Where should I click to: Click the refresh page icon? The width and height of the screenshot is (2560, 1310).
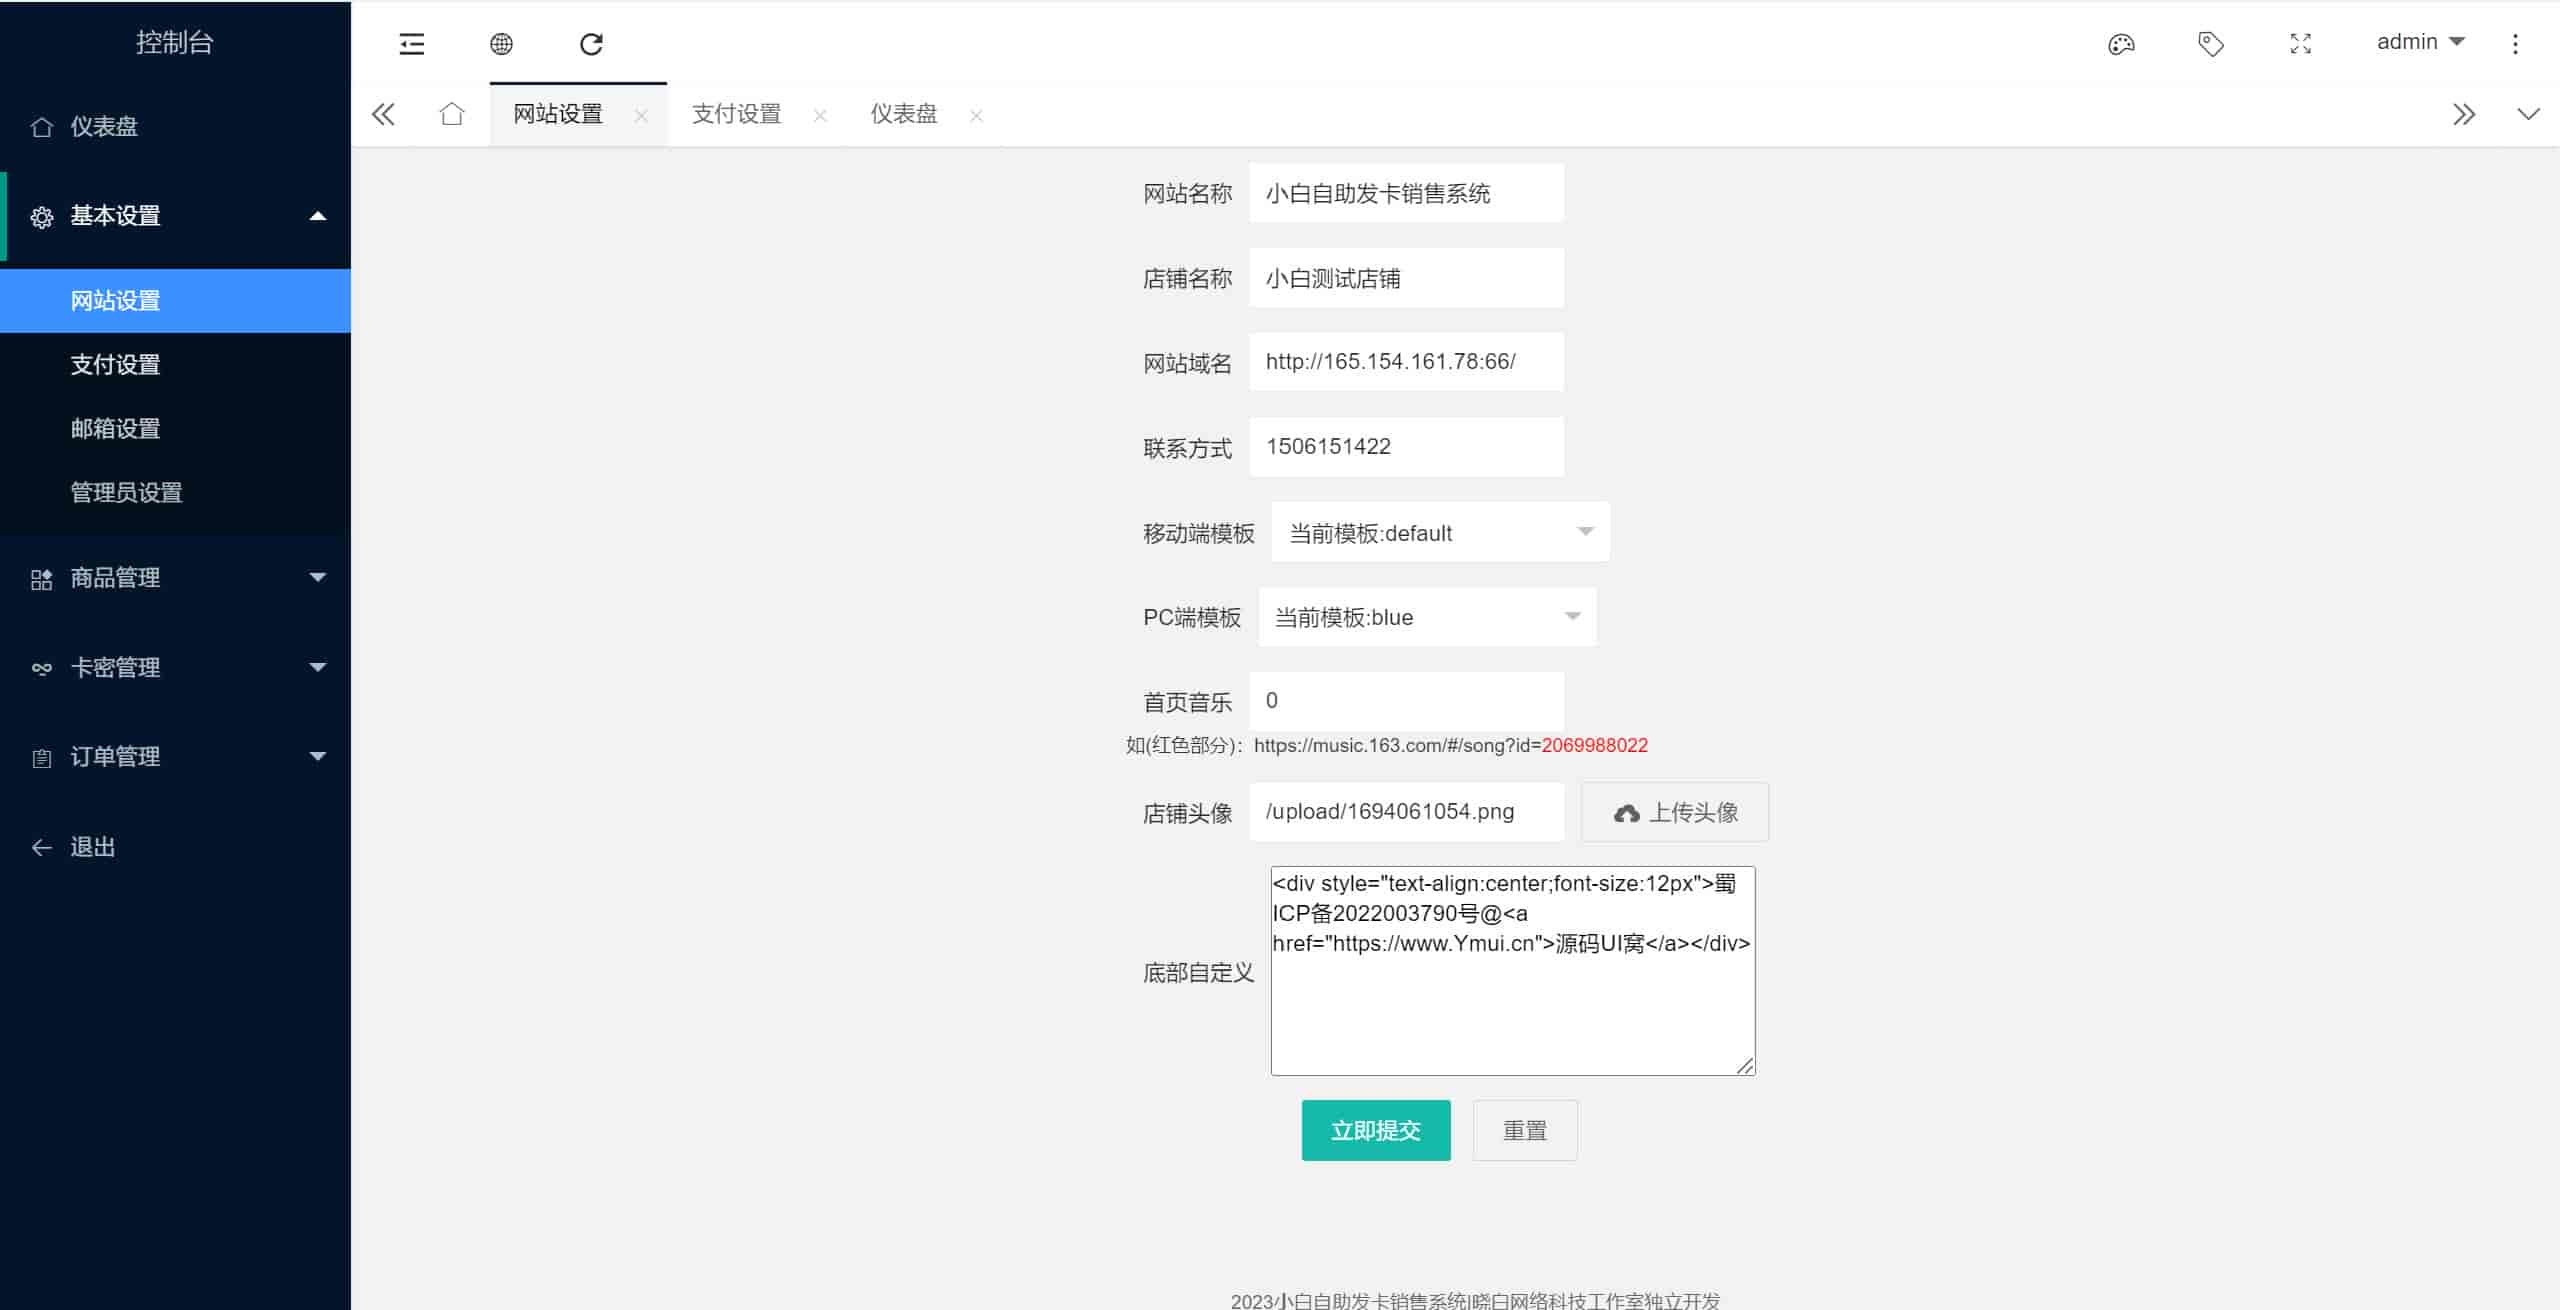[591, 44]
